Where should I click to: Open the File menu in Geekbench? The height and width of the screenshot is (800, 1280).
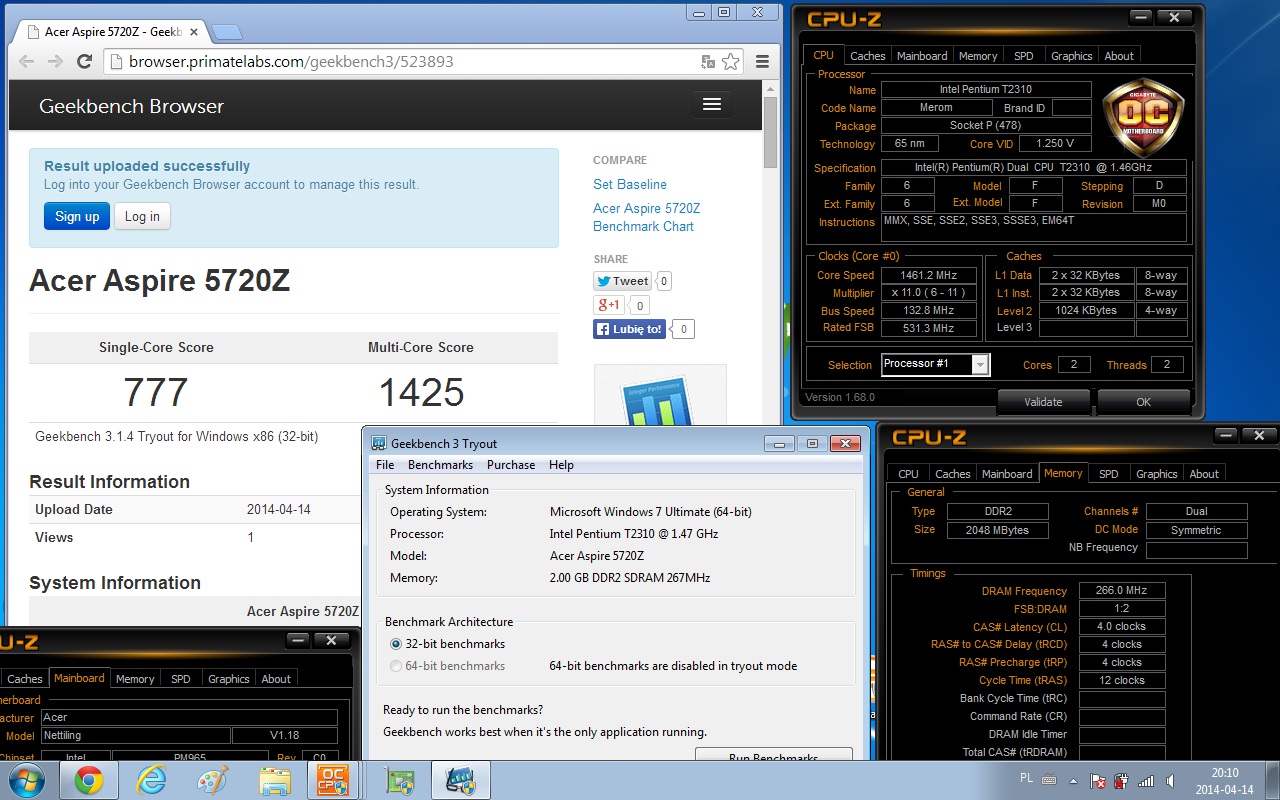385,465
